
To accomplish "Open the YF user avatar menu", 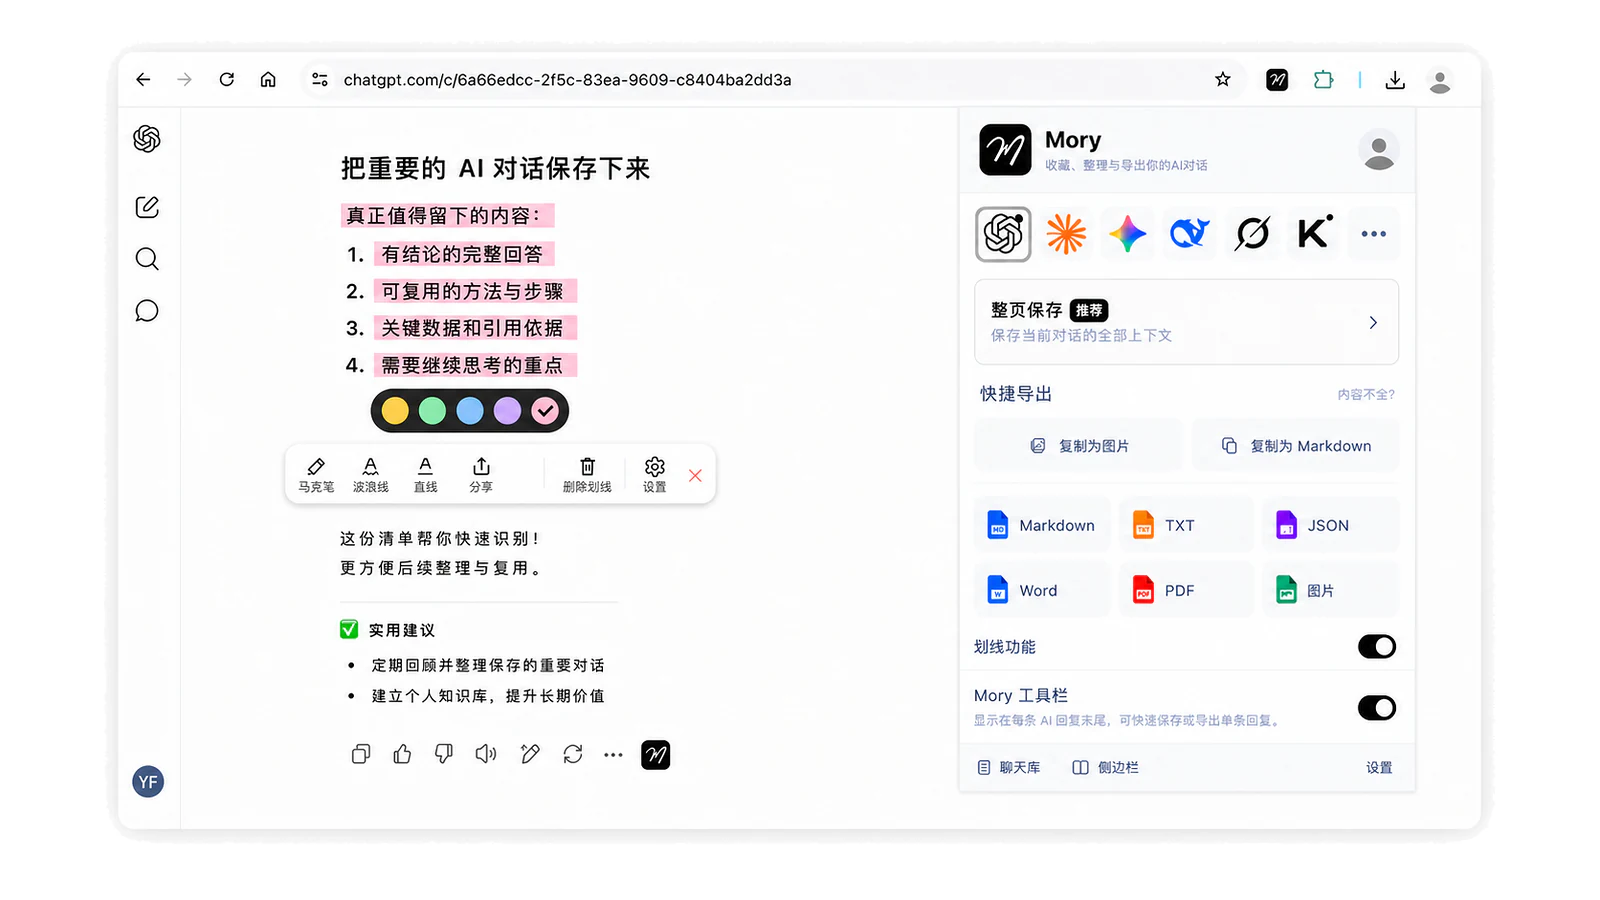I will 148,782.
